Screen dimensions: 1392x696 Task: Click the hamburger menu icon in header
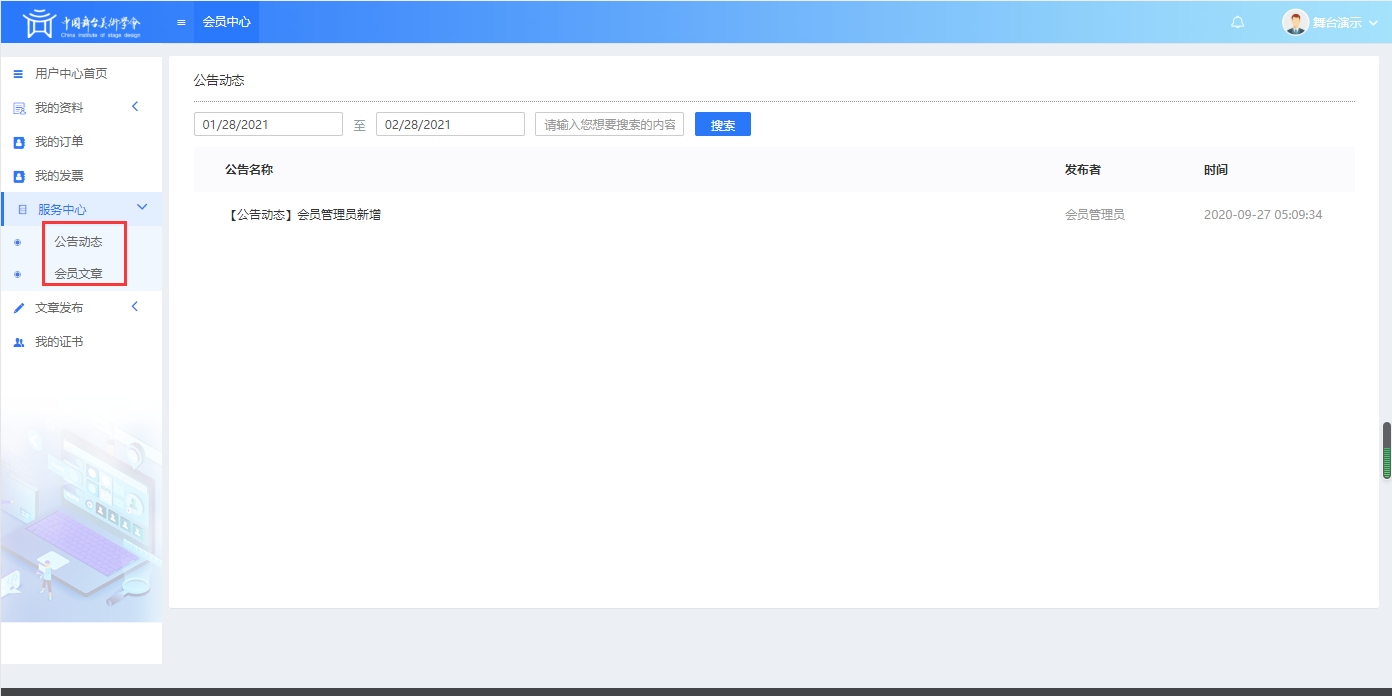(x=181, y=22)
